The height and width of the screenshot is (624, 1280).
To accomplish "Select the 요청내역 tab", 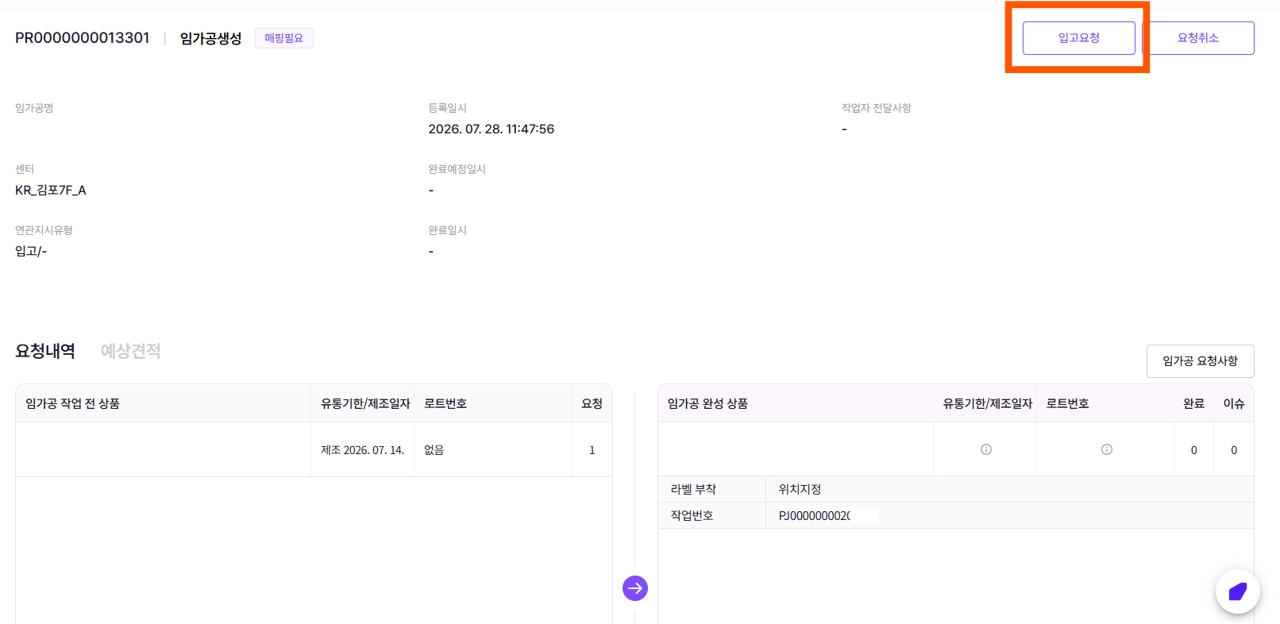I will 45,351.
